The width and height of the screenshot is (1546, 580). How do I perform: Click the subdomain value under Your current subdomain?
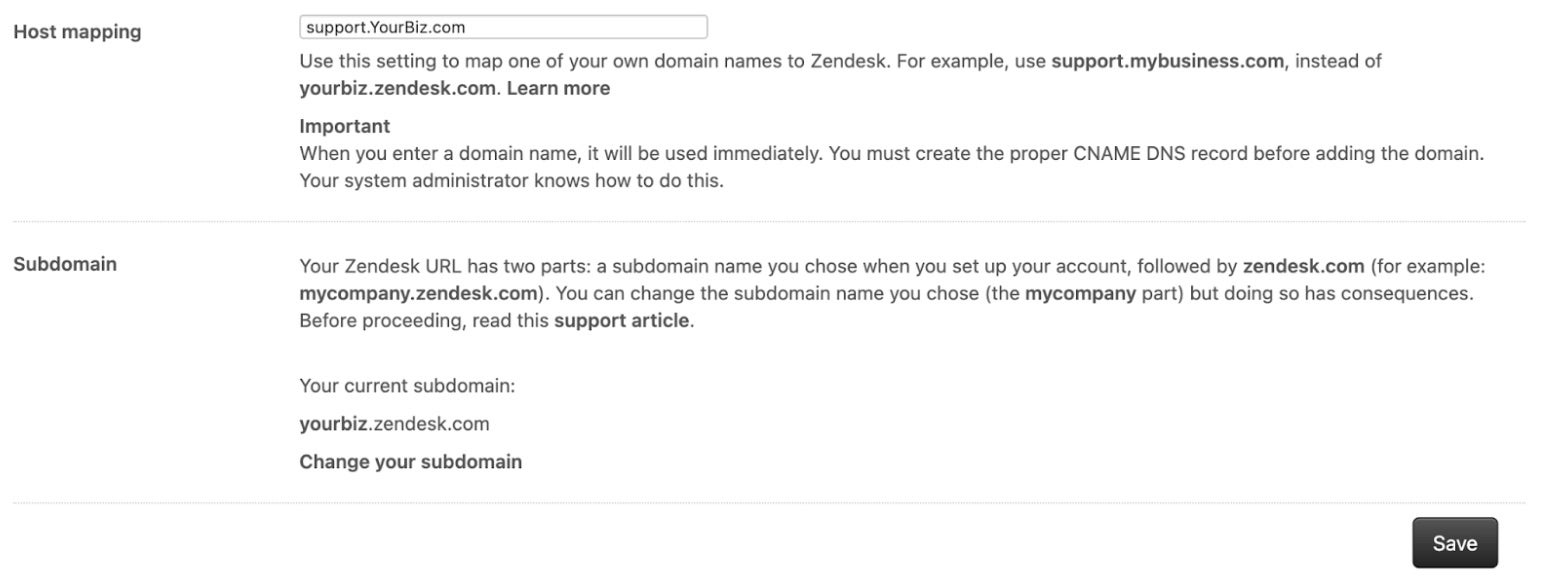394,424
